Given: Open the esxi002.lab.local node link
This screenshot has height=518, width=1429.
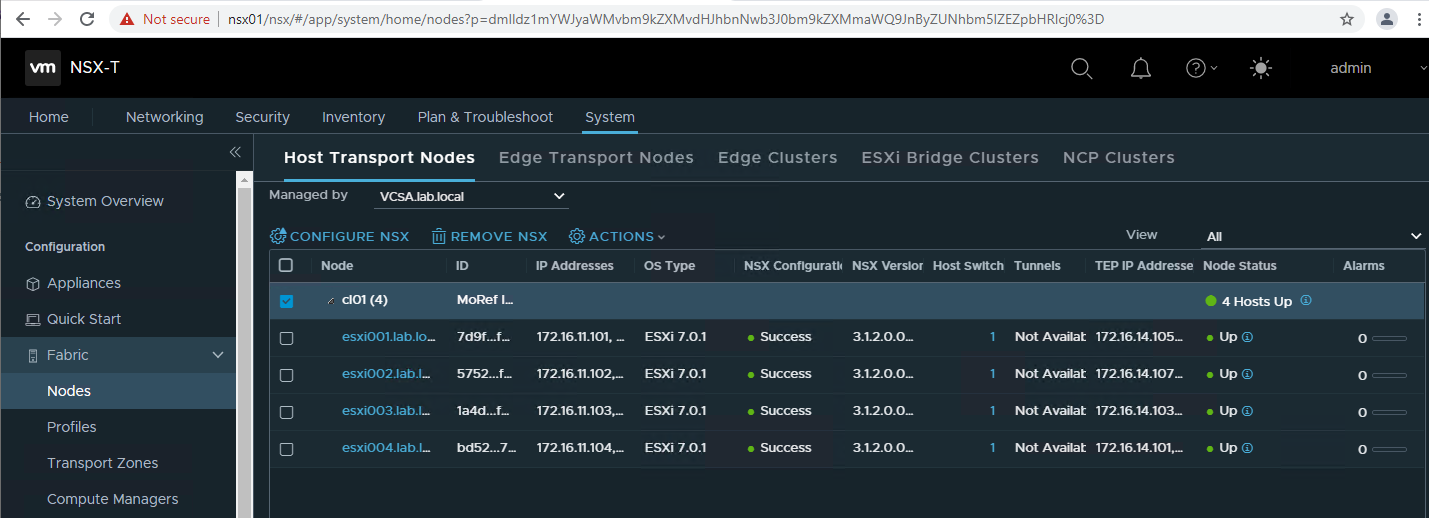Looking at the screenshot, I should 385,374.
